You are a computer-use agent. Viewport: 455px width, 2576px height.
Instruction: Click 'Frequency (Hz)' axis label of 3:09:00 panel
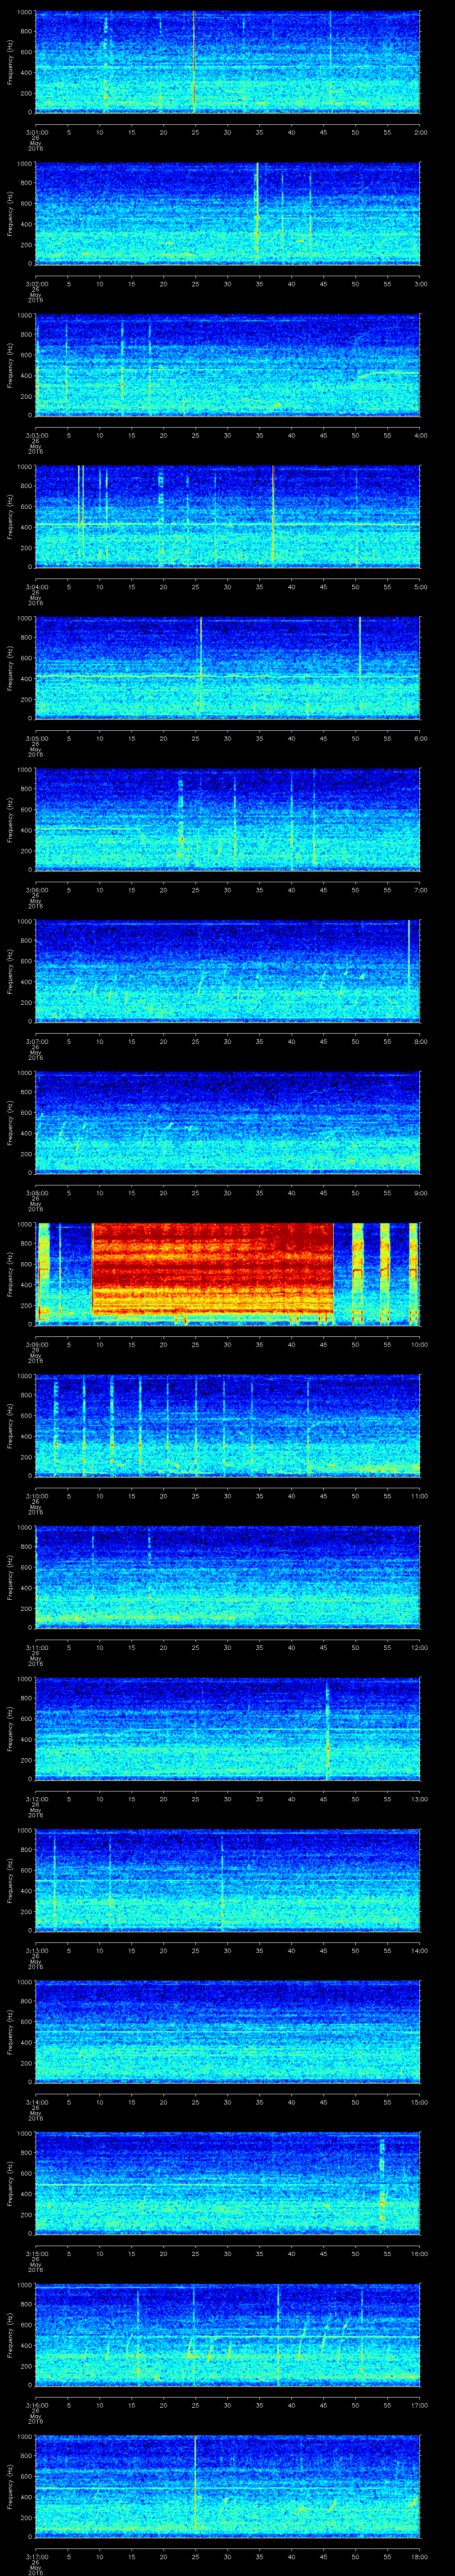tap(10, 1274)
